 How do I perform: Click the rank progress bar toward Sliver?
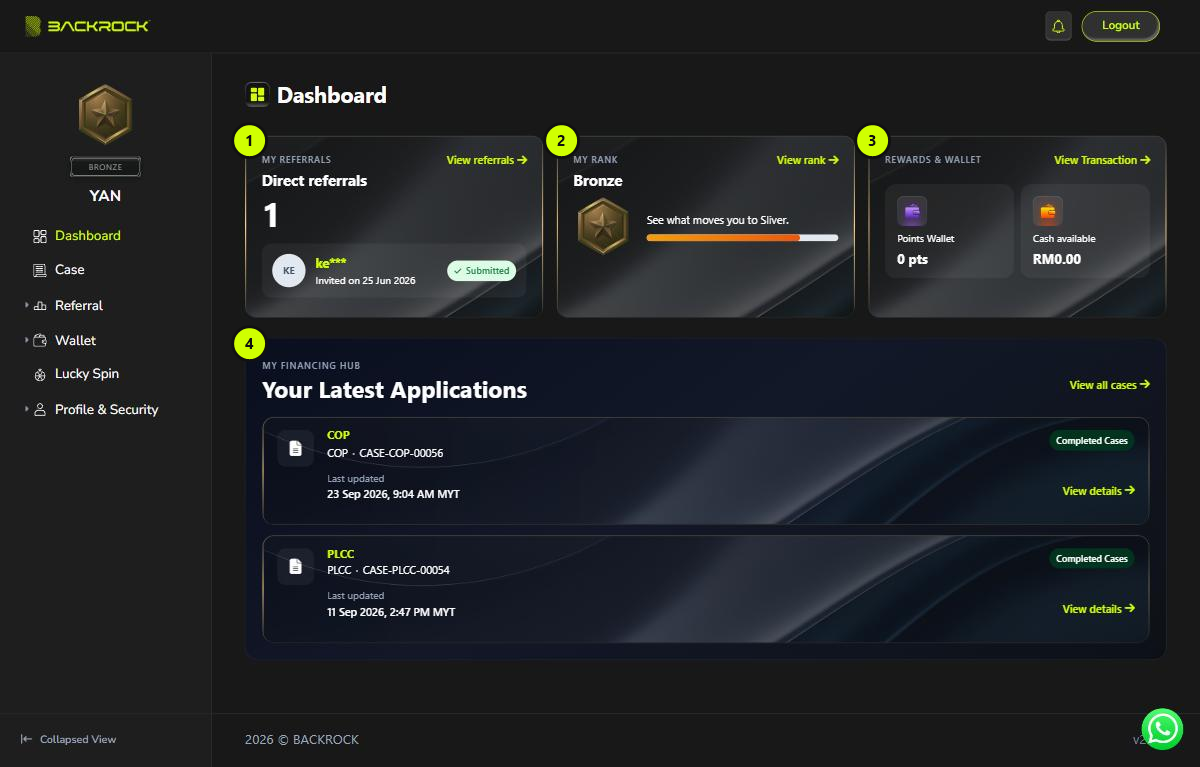[x=742, y=238]
